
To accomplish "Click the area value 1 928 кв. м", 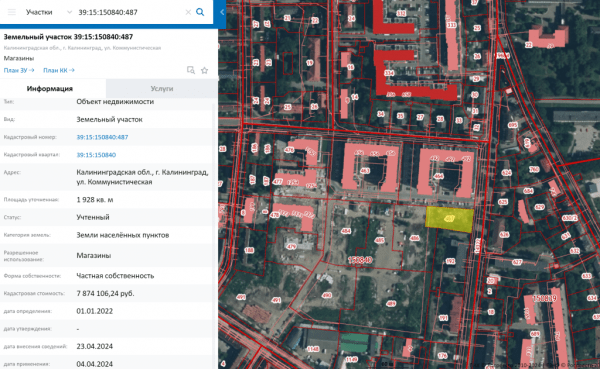I will click(x=95, y=199).
